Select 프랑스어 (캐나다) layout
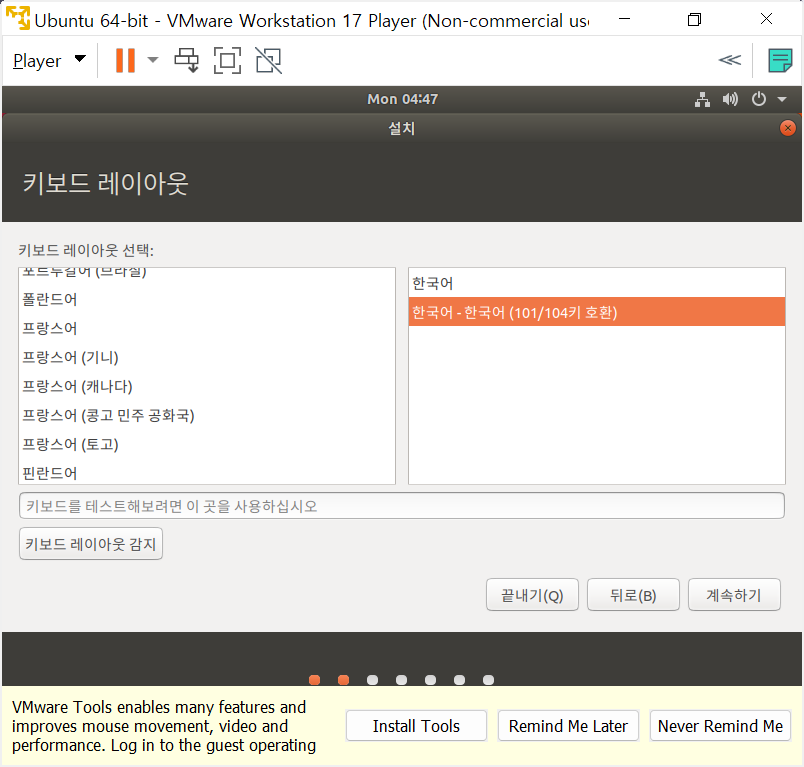 point(207,386)
